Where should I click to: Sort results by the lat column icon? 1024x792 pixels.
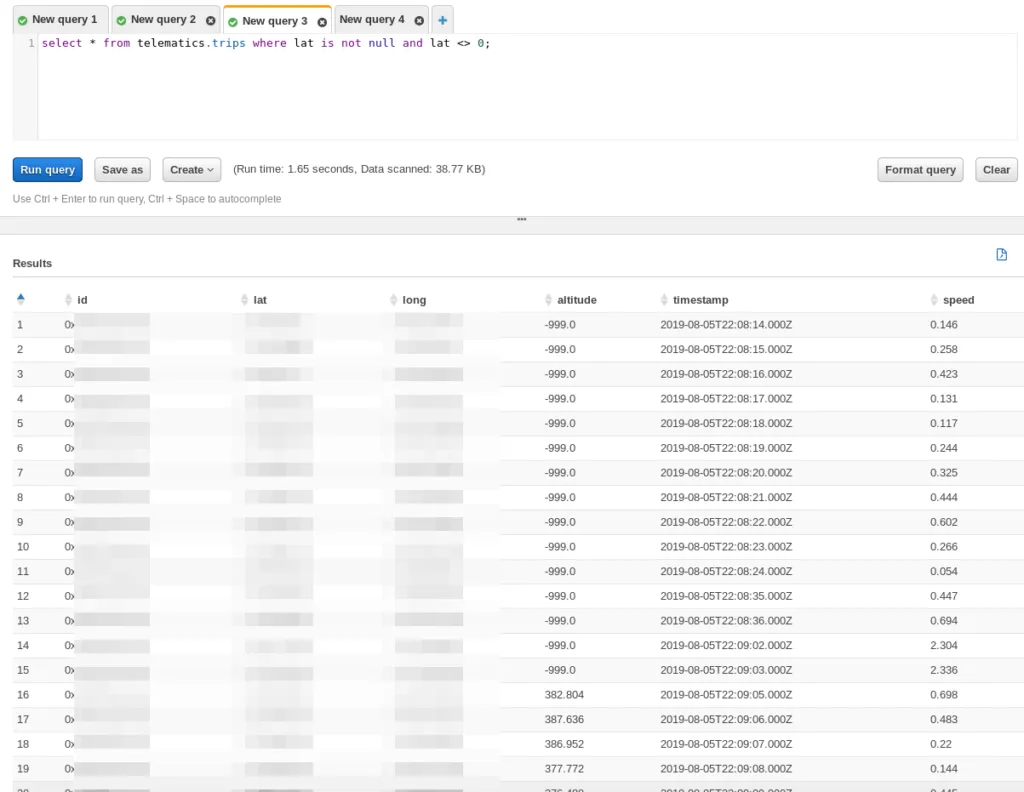click(x=246, y=300)
